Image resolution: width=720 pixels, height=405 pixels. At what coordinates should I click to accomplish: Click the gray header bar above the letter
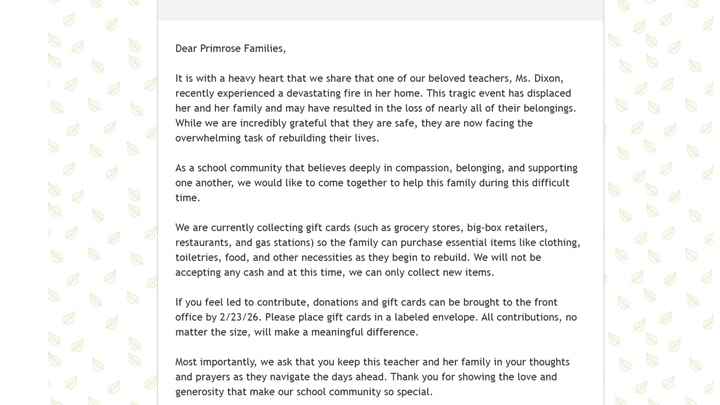click(380, 9)
